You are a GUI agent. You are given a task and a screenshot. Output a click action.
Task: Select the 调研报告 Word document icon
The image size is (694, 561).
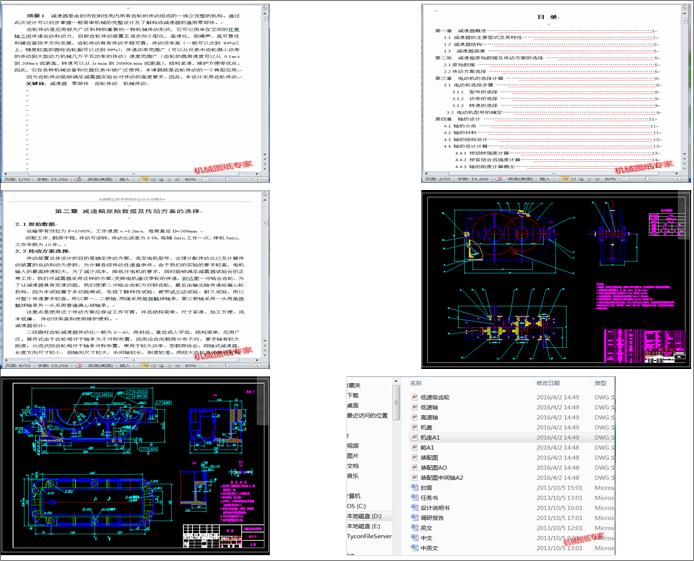tap(415, 518)
